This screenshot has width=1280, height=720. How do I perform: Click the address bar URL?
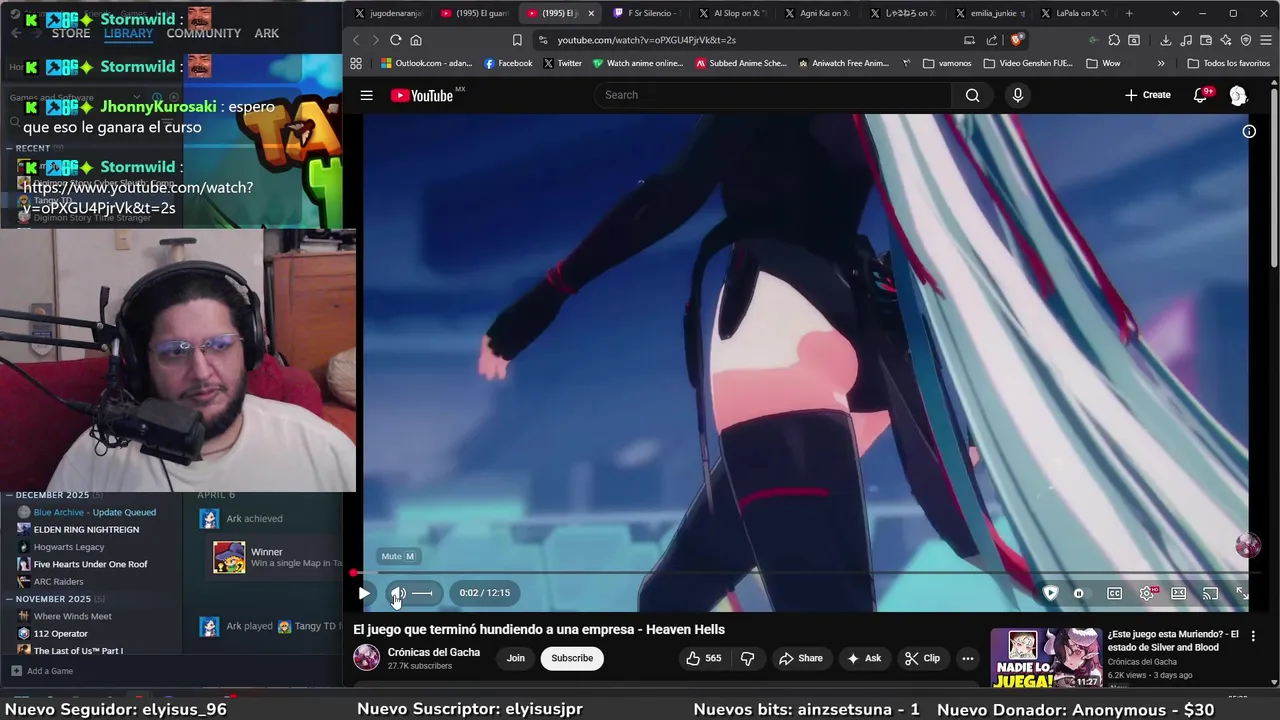click(646, 40)
